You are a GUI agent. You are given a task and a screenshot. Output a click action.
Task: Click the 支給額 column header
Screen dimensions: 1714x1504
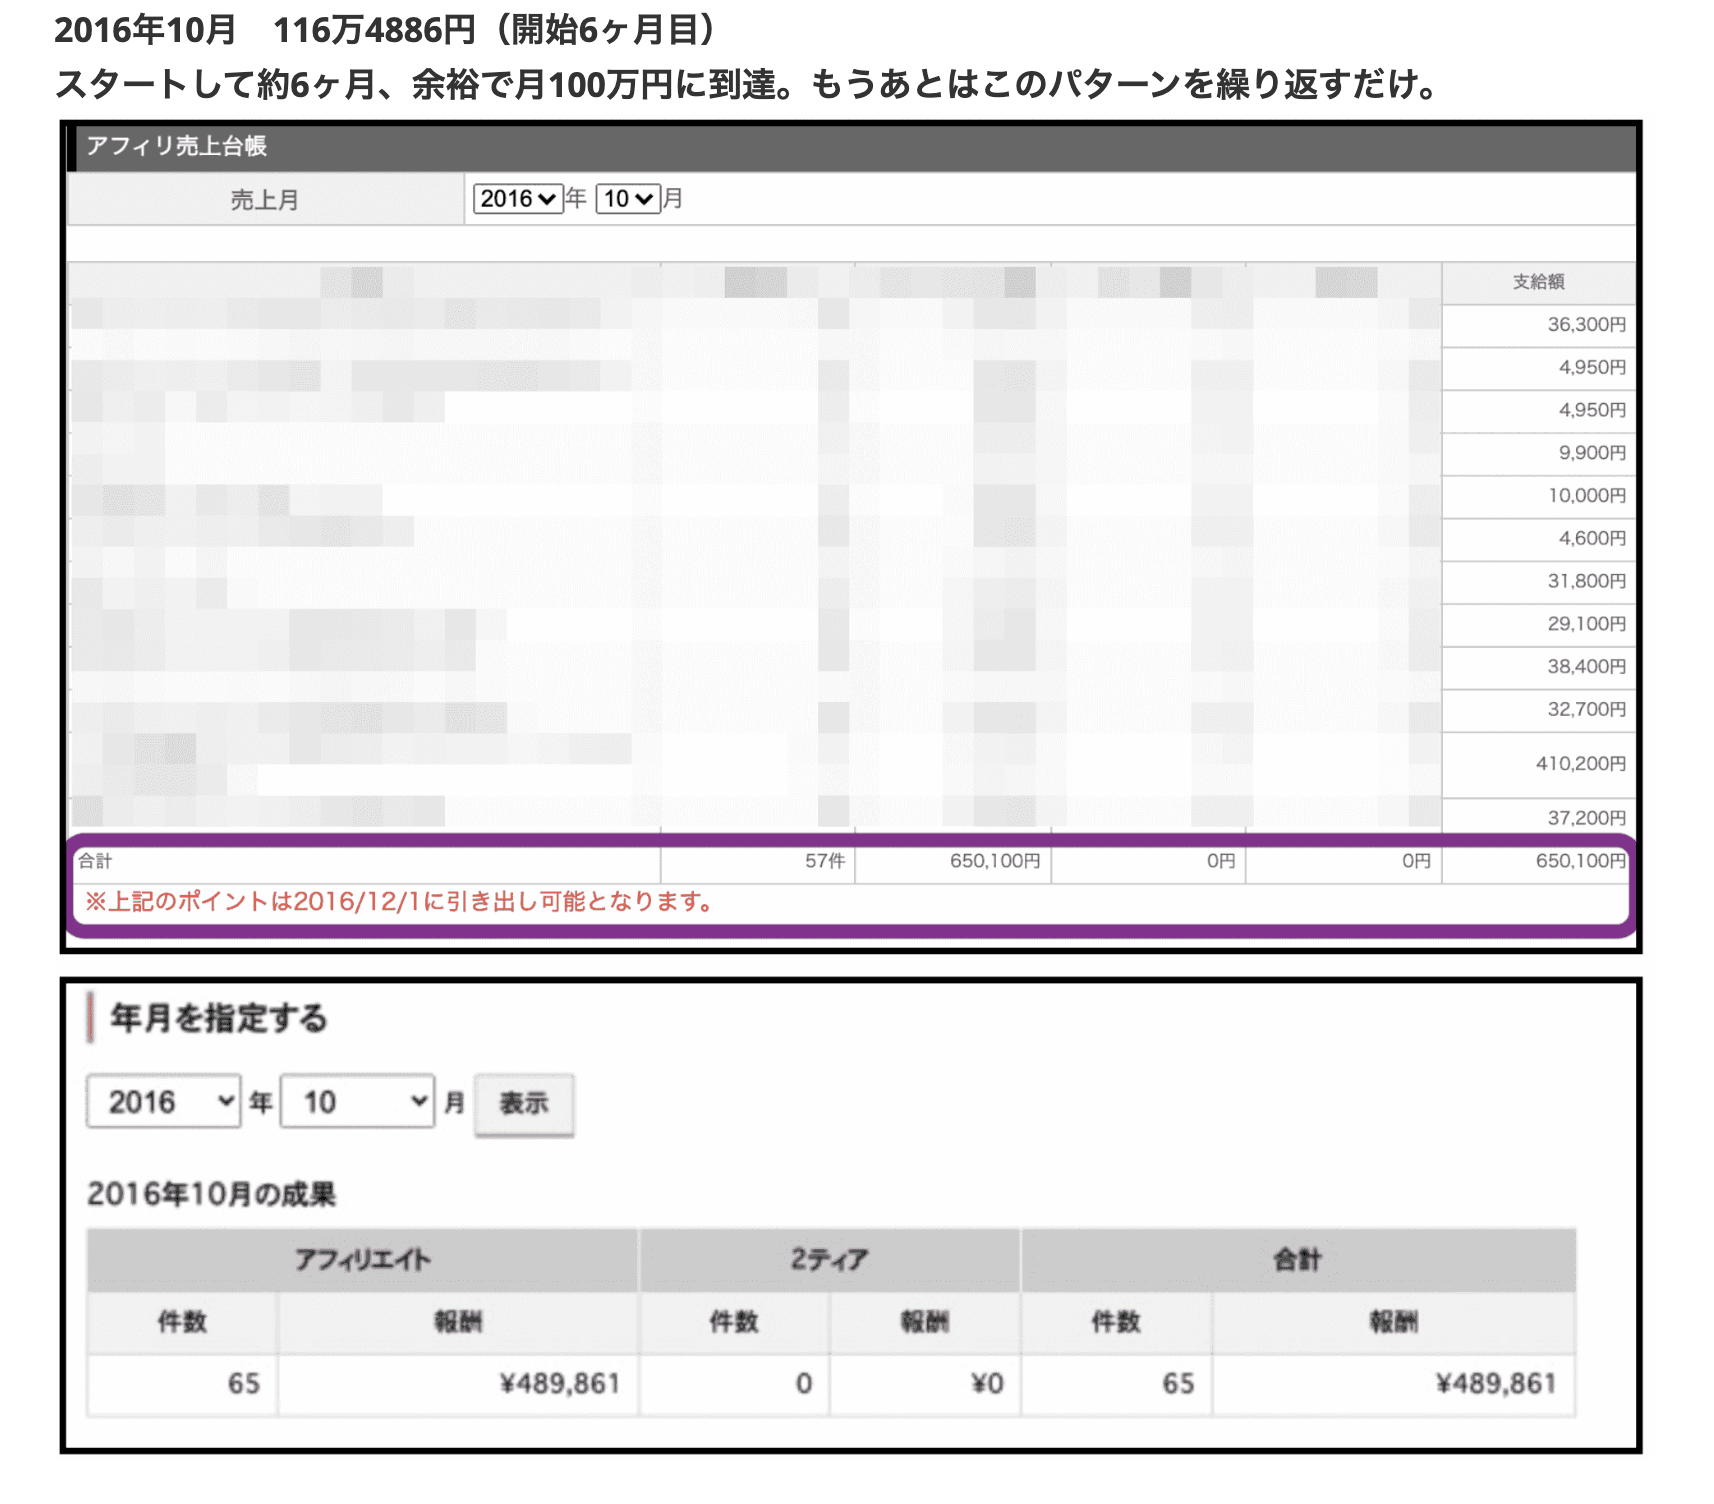[1538, 283]
